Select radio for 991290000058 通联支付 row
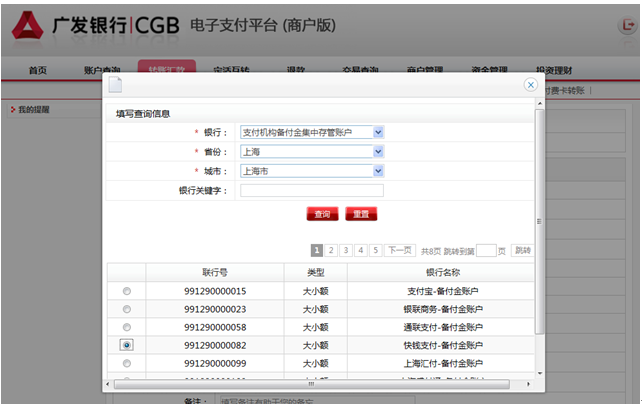Image resolution: width=642 pixels, height=407 pixels. pyautogui.click(x=127, y=327)
